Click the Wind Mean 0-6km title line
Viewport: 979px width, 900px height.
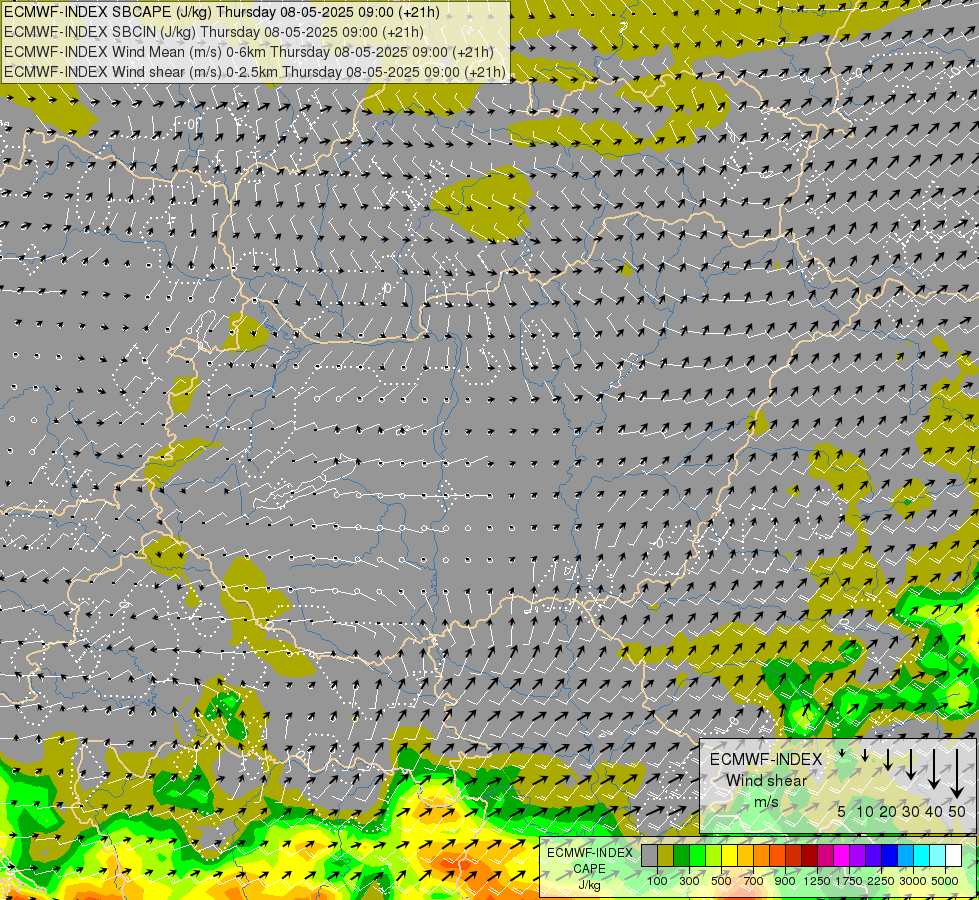(x=248, y=52)
